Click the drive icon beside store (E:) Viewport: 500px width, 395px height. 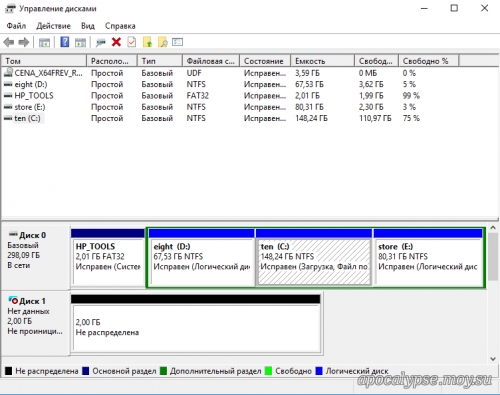point(8,107)
